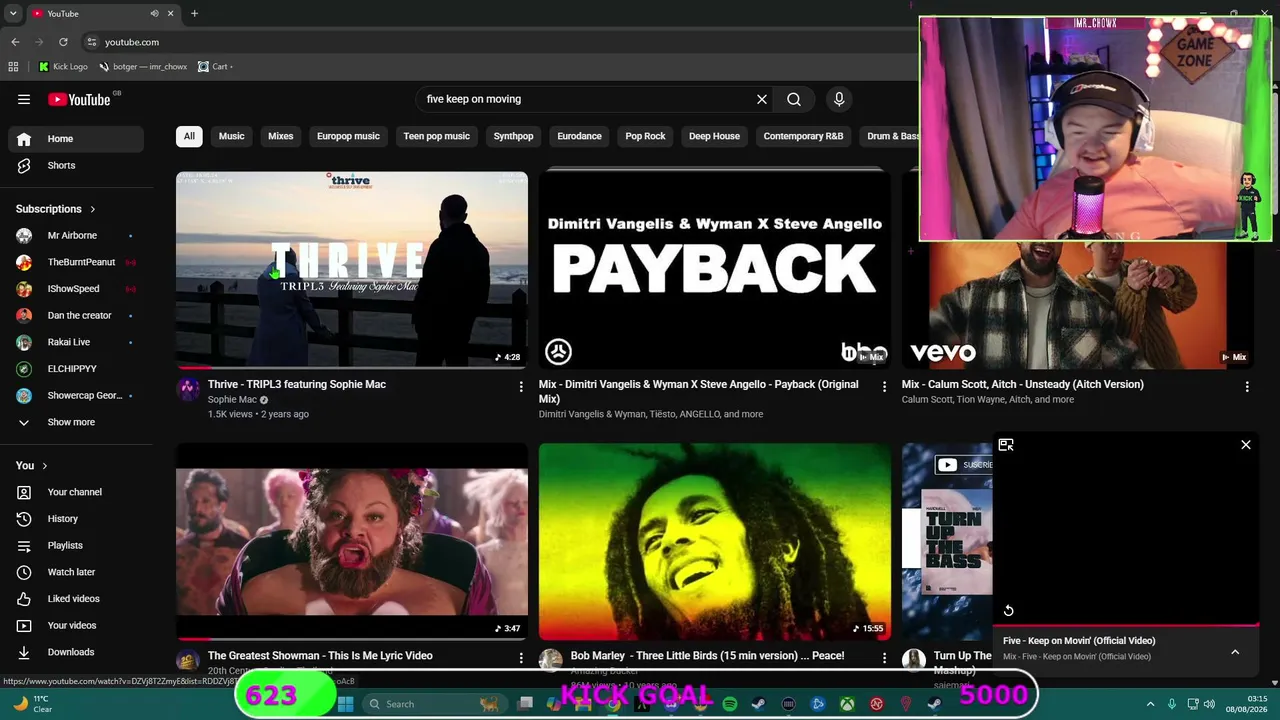Open Spotify from the taskbar
The height and width of the screenshot is (720, 1280).
[x=730, y=704]
